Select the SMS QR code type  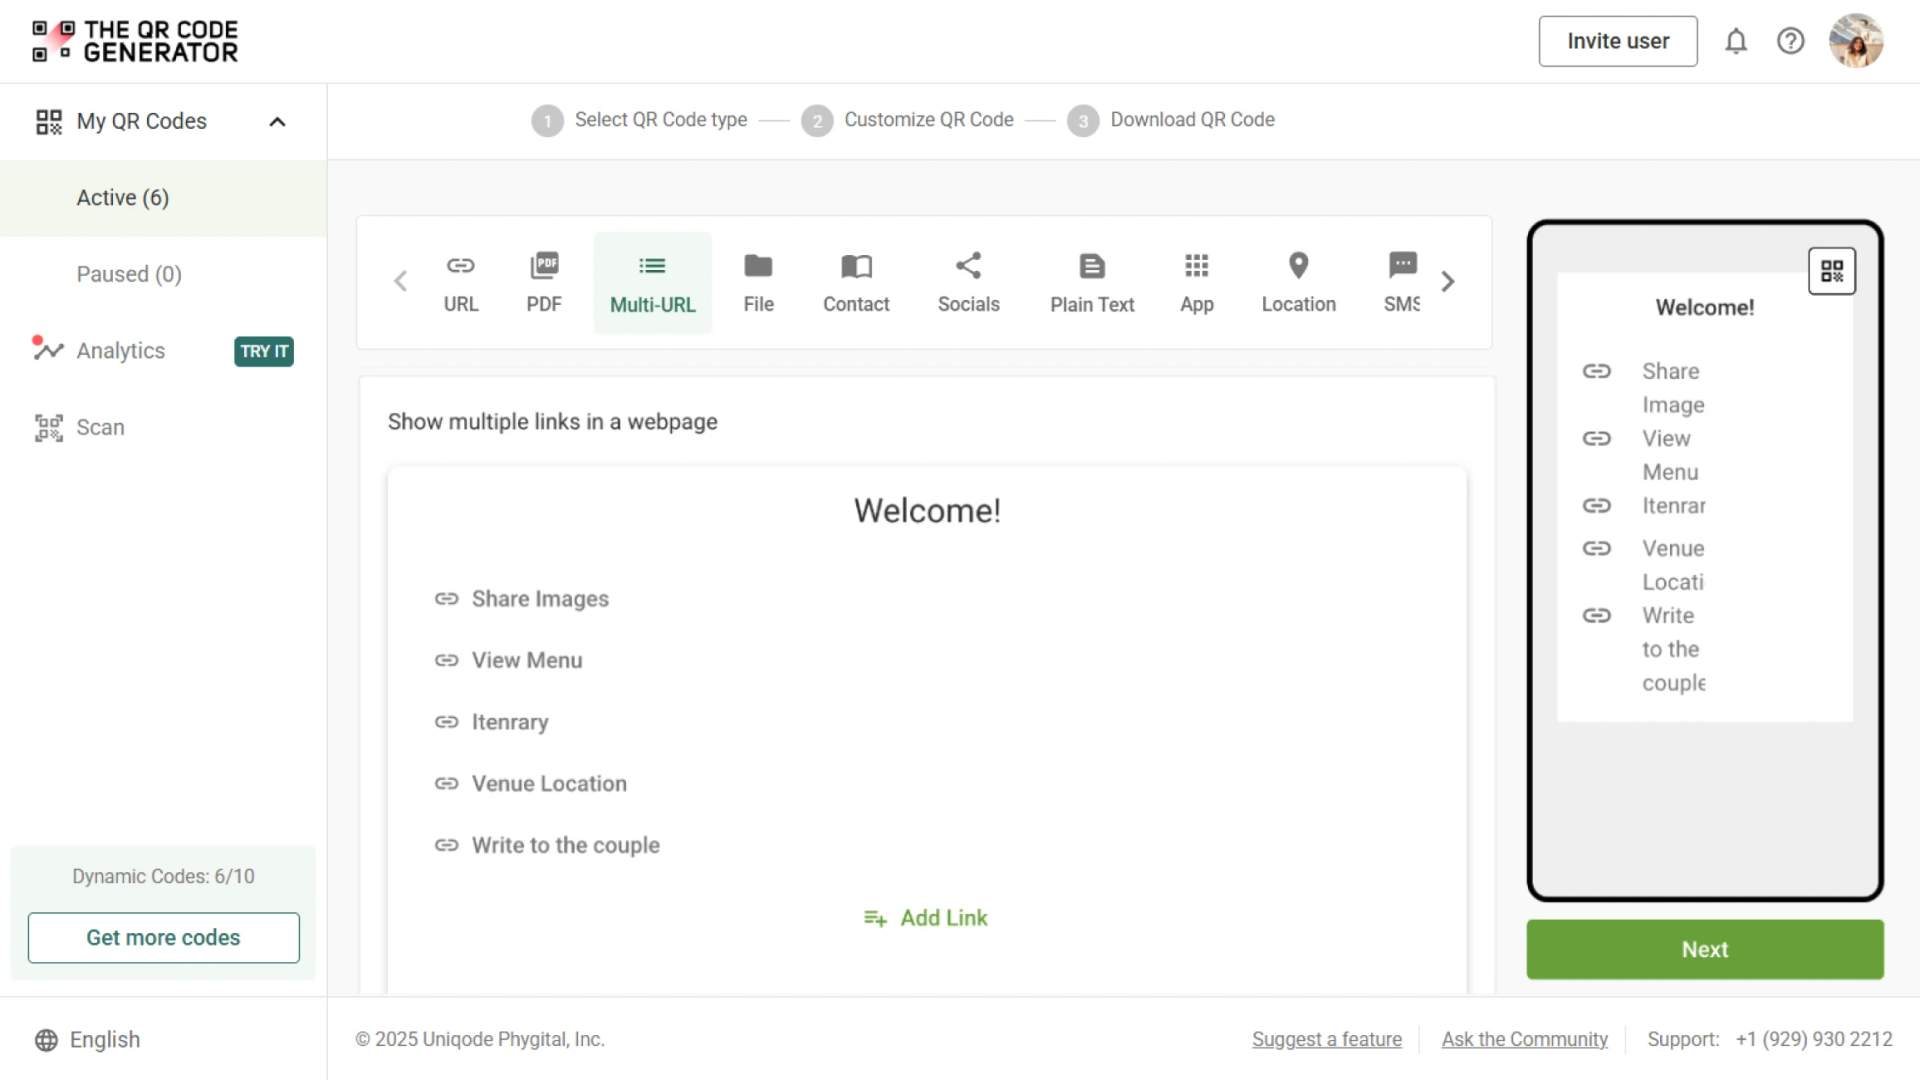click(1402, 283)
